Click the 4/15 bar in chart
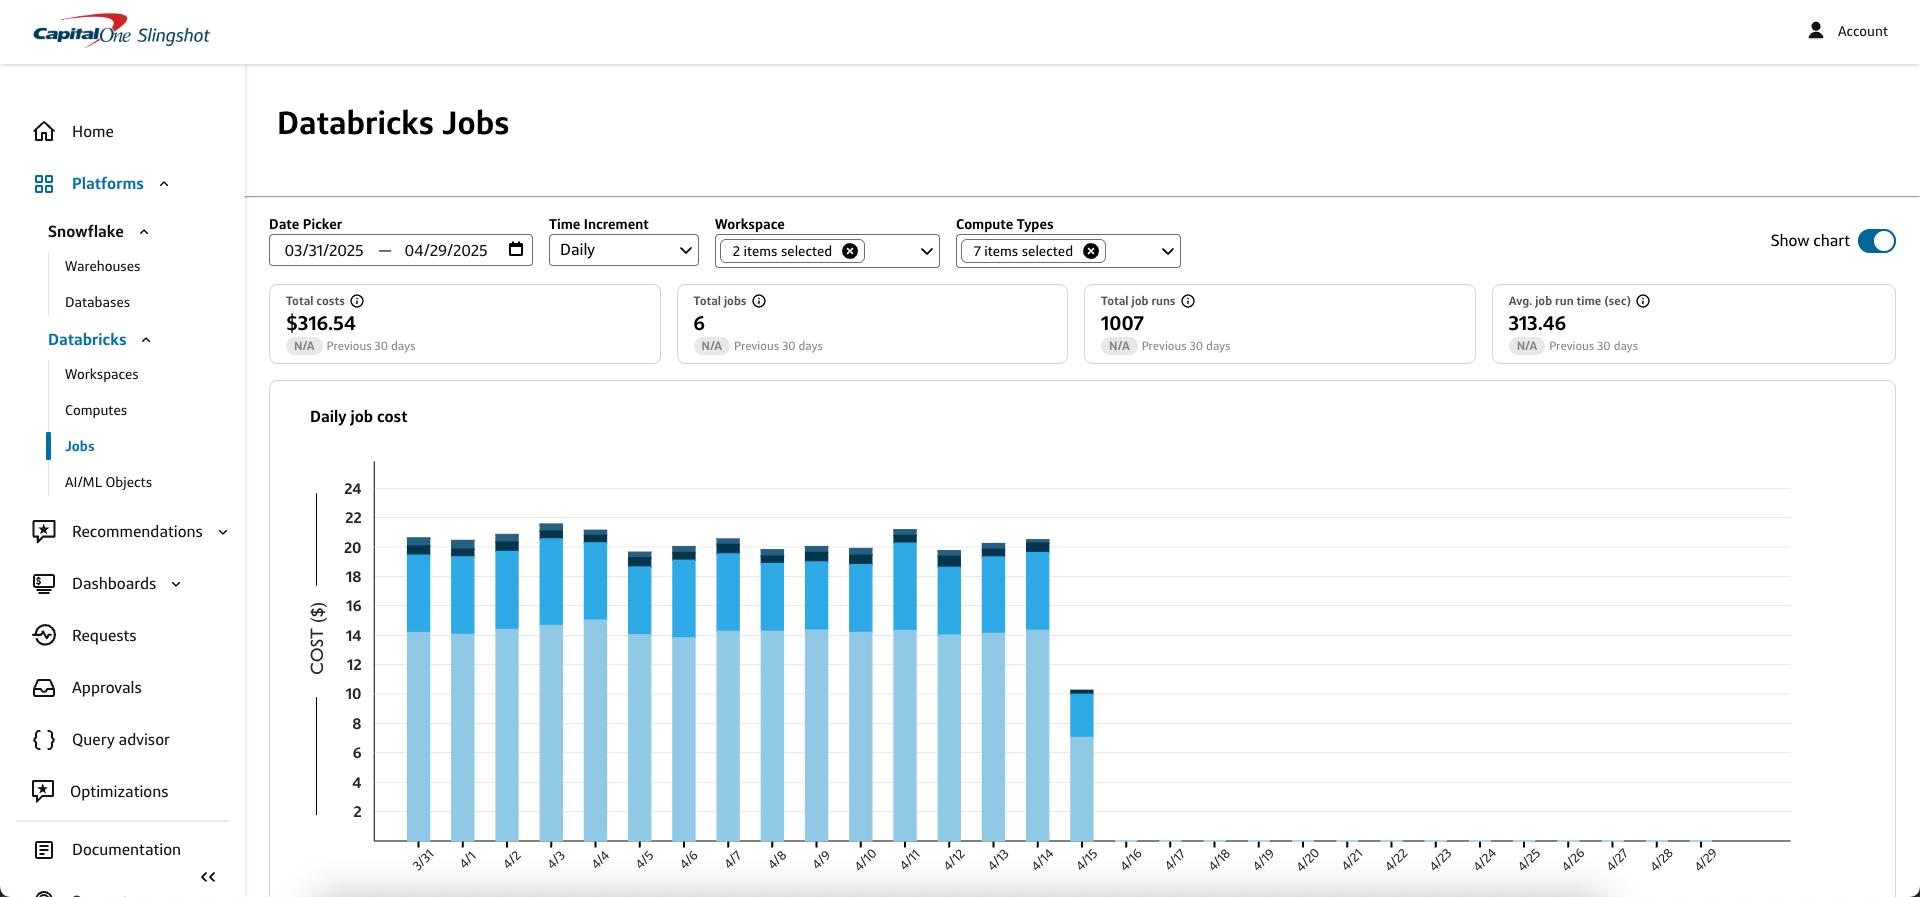Viewport: 1920px width, 897px height. (x=1081, y=765)
